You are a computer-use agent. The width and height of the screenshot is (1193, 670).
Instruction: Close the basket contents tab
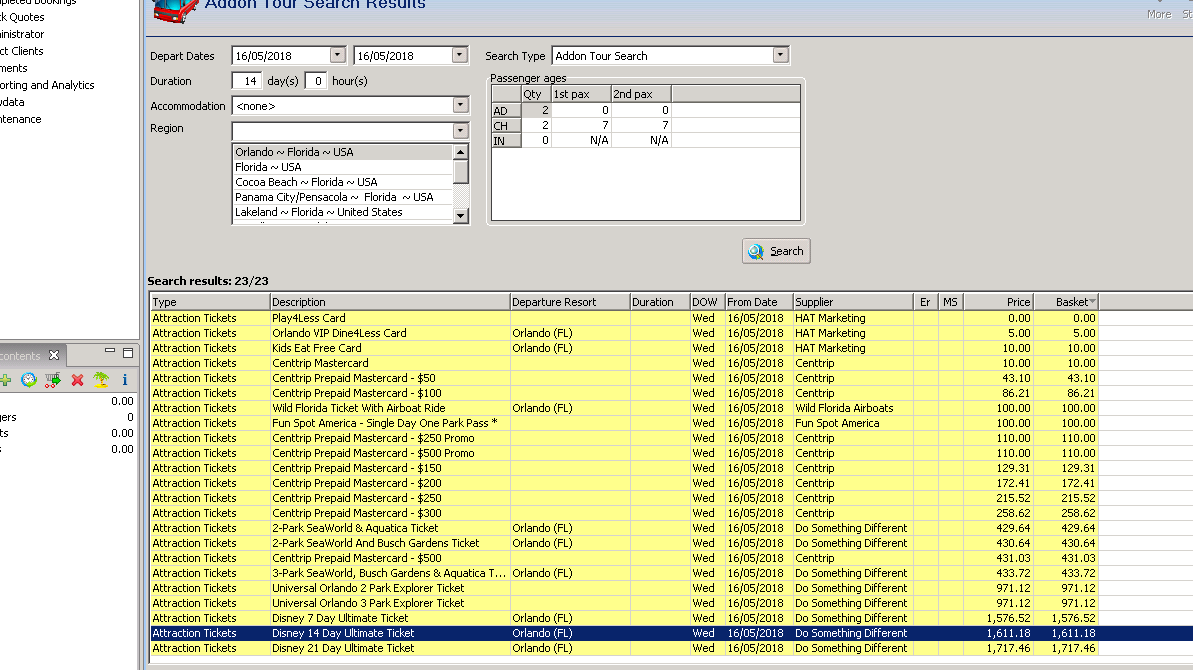[x=54, y=355]
